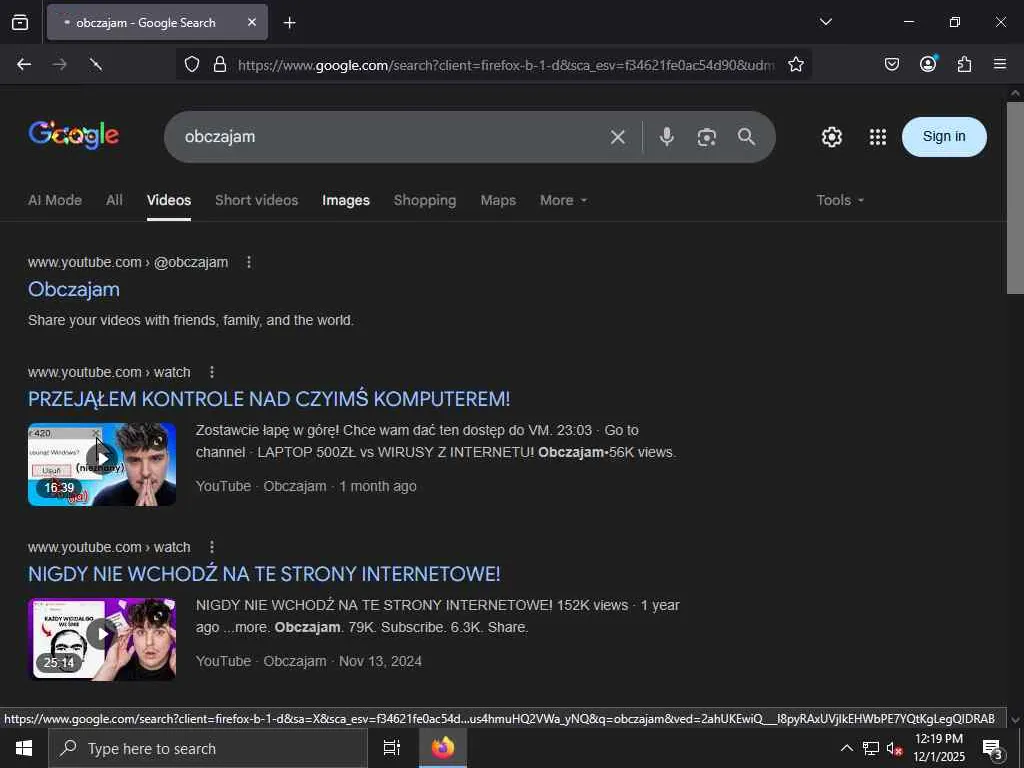Play the 16:39 video thumbnail
The width and height of the screenshot is (1024, 768).
tap(102, 464)
